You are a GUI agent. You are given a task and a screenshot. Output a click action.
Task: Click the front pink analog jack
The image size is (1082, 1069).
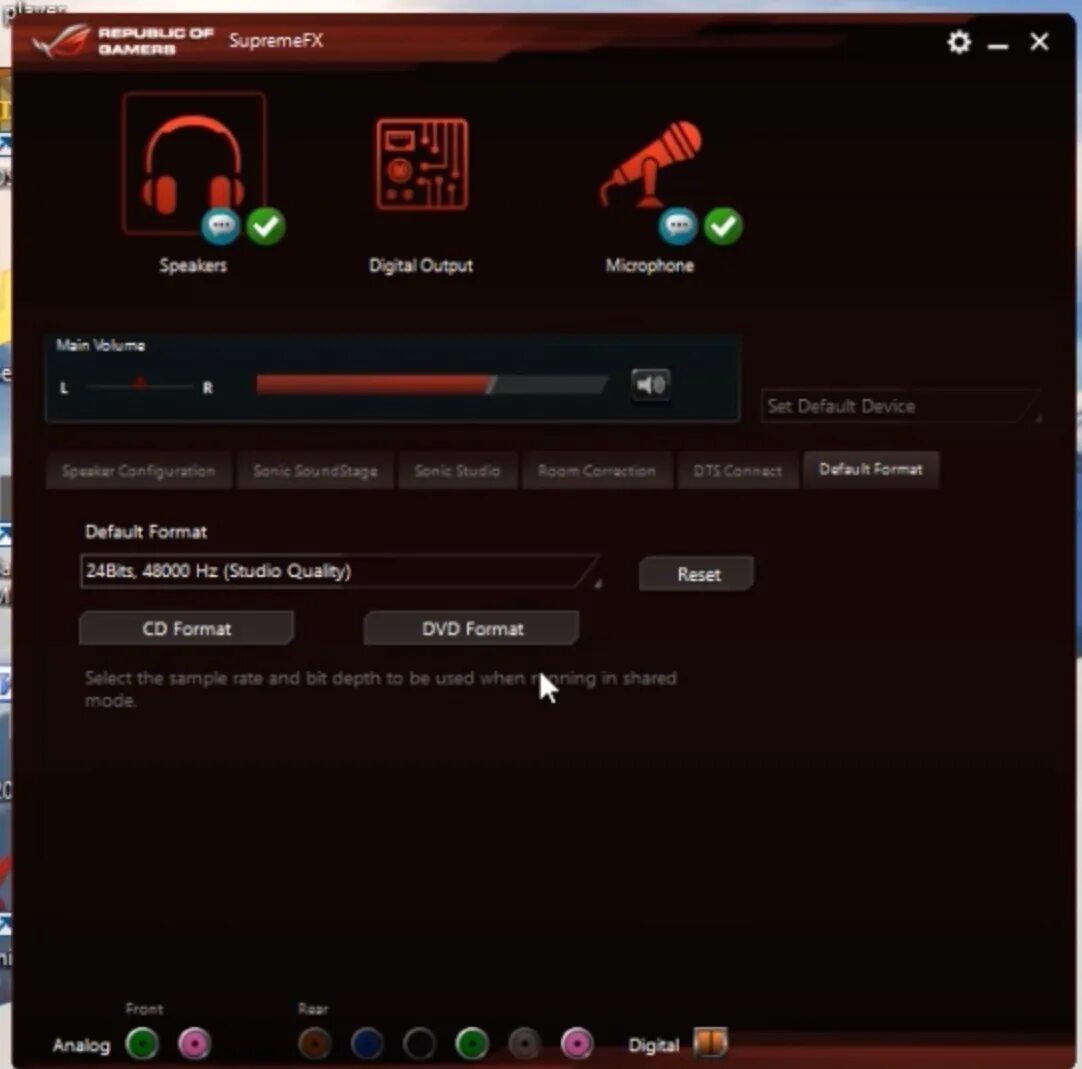(x=195, y=1043)
